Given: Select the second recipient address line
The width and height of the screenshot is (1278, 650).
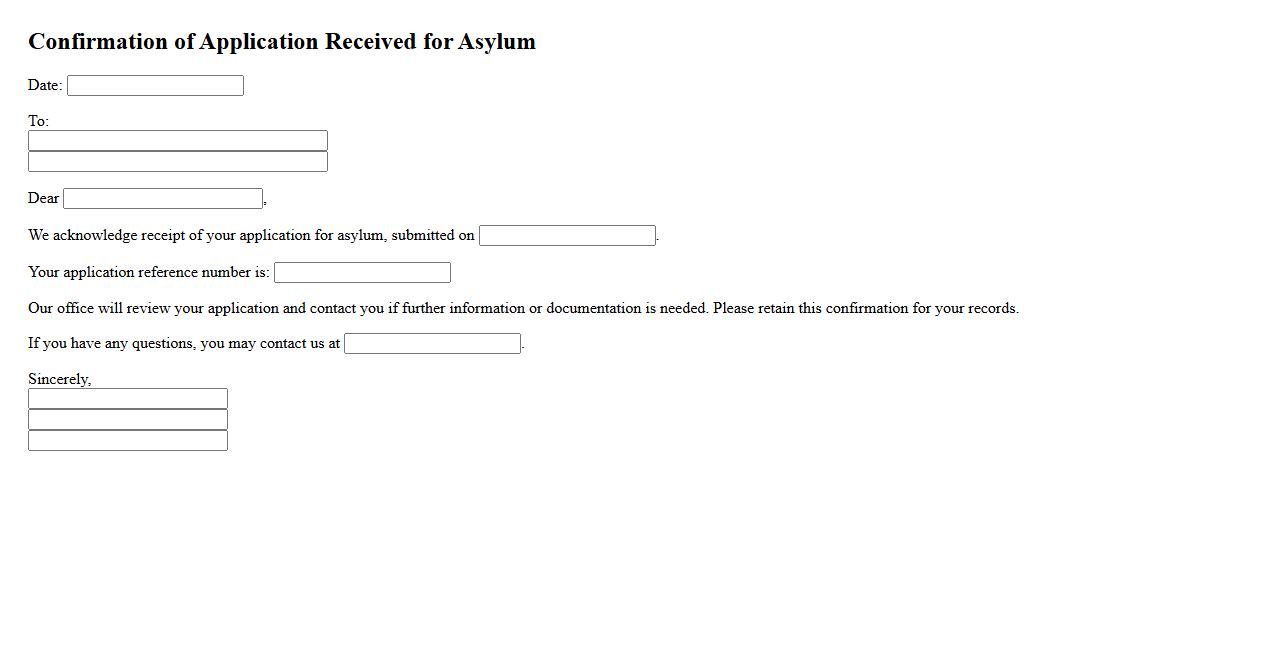Looking at the screenshot, I should click(x=178, y=162).
